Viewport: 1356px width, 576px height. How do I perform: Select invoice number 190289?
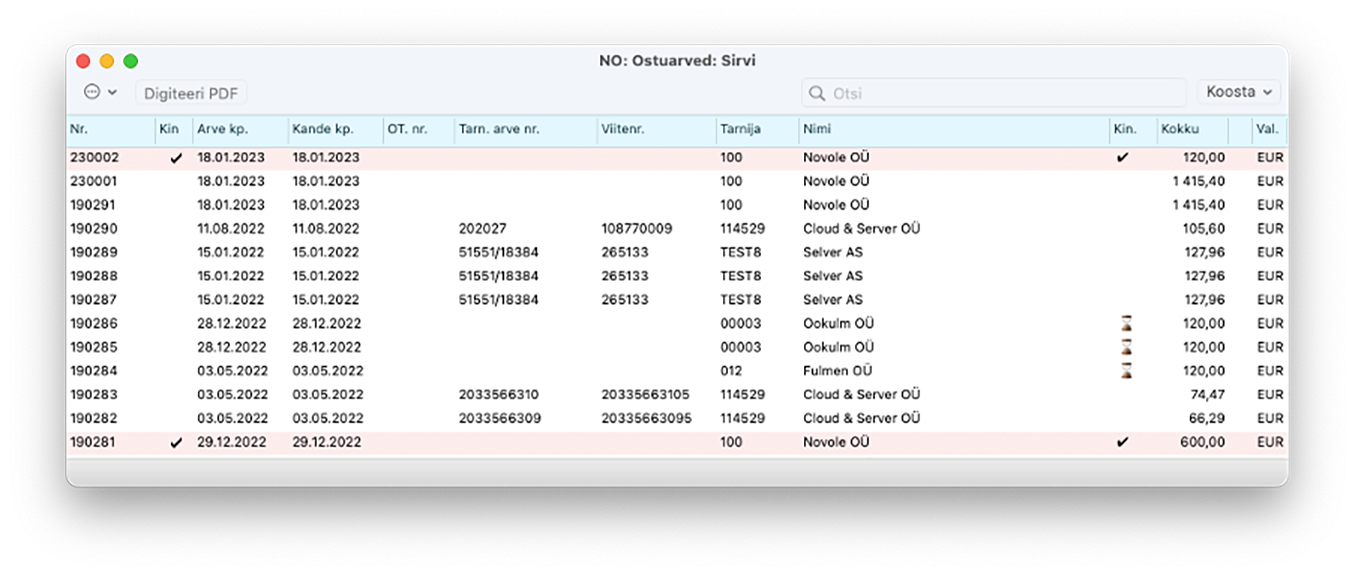94,252
